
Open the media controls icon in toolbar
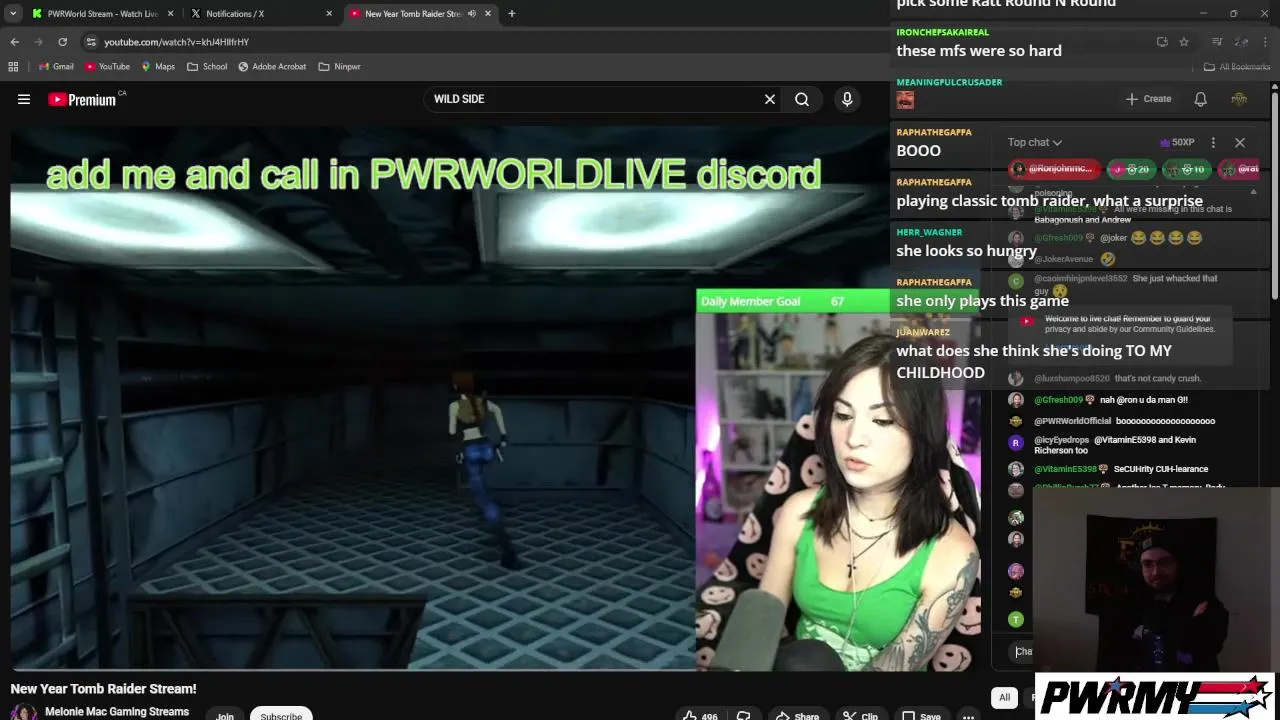(x=1217, y=42)
